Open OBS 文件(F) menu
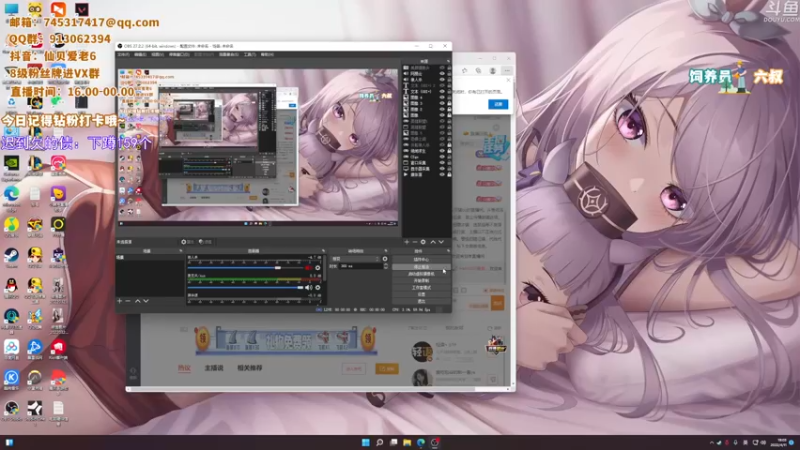The width and height of the screenshot is (800, 450). [x=124, y=55]
